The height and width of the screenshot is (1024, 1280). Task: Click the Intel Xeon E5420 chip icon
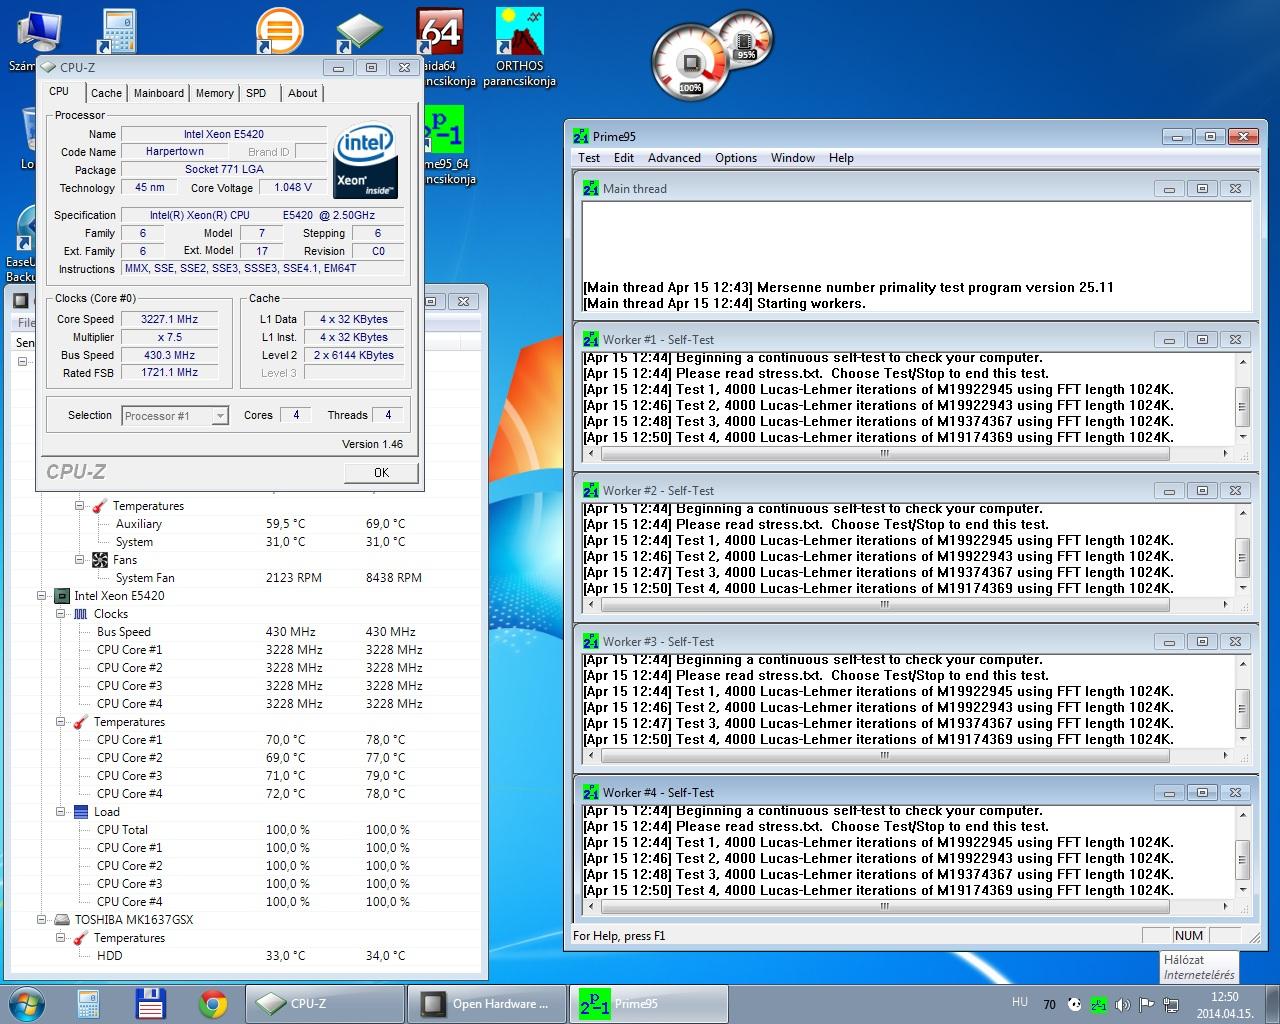click(x=61, y=596)
